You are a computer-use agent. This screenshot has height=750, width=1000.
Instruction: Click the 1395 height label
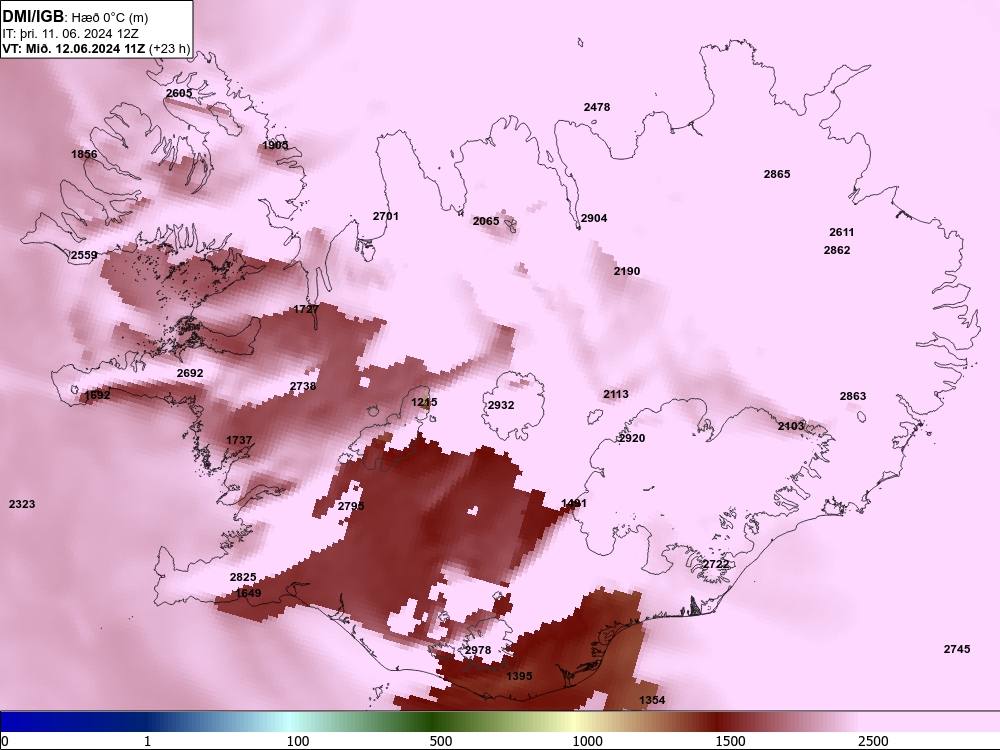[519, 676]
